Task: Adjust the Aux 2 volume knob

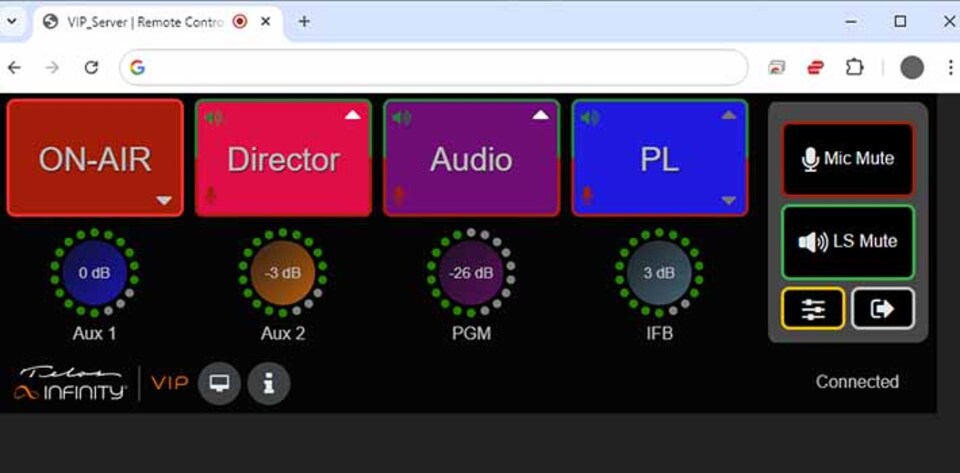Action: 283,273
